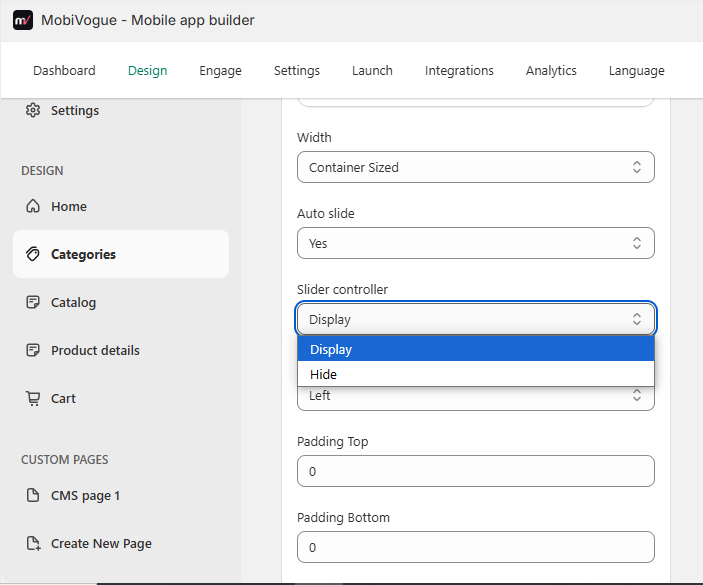Open the Settings top navigation tab
The image size is (703, 585).
(297, 70)
